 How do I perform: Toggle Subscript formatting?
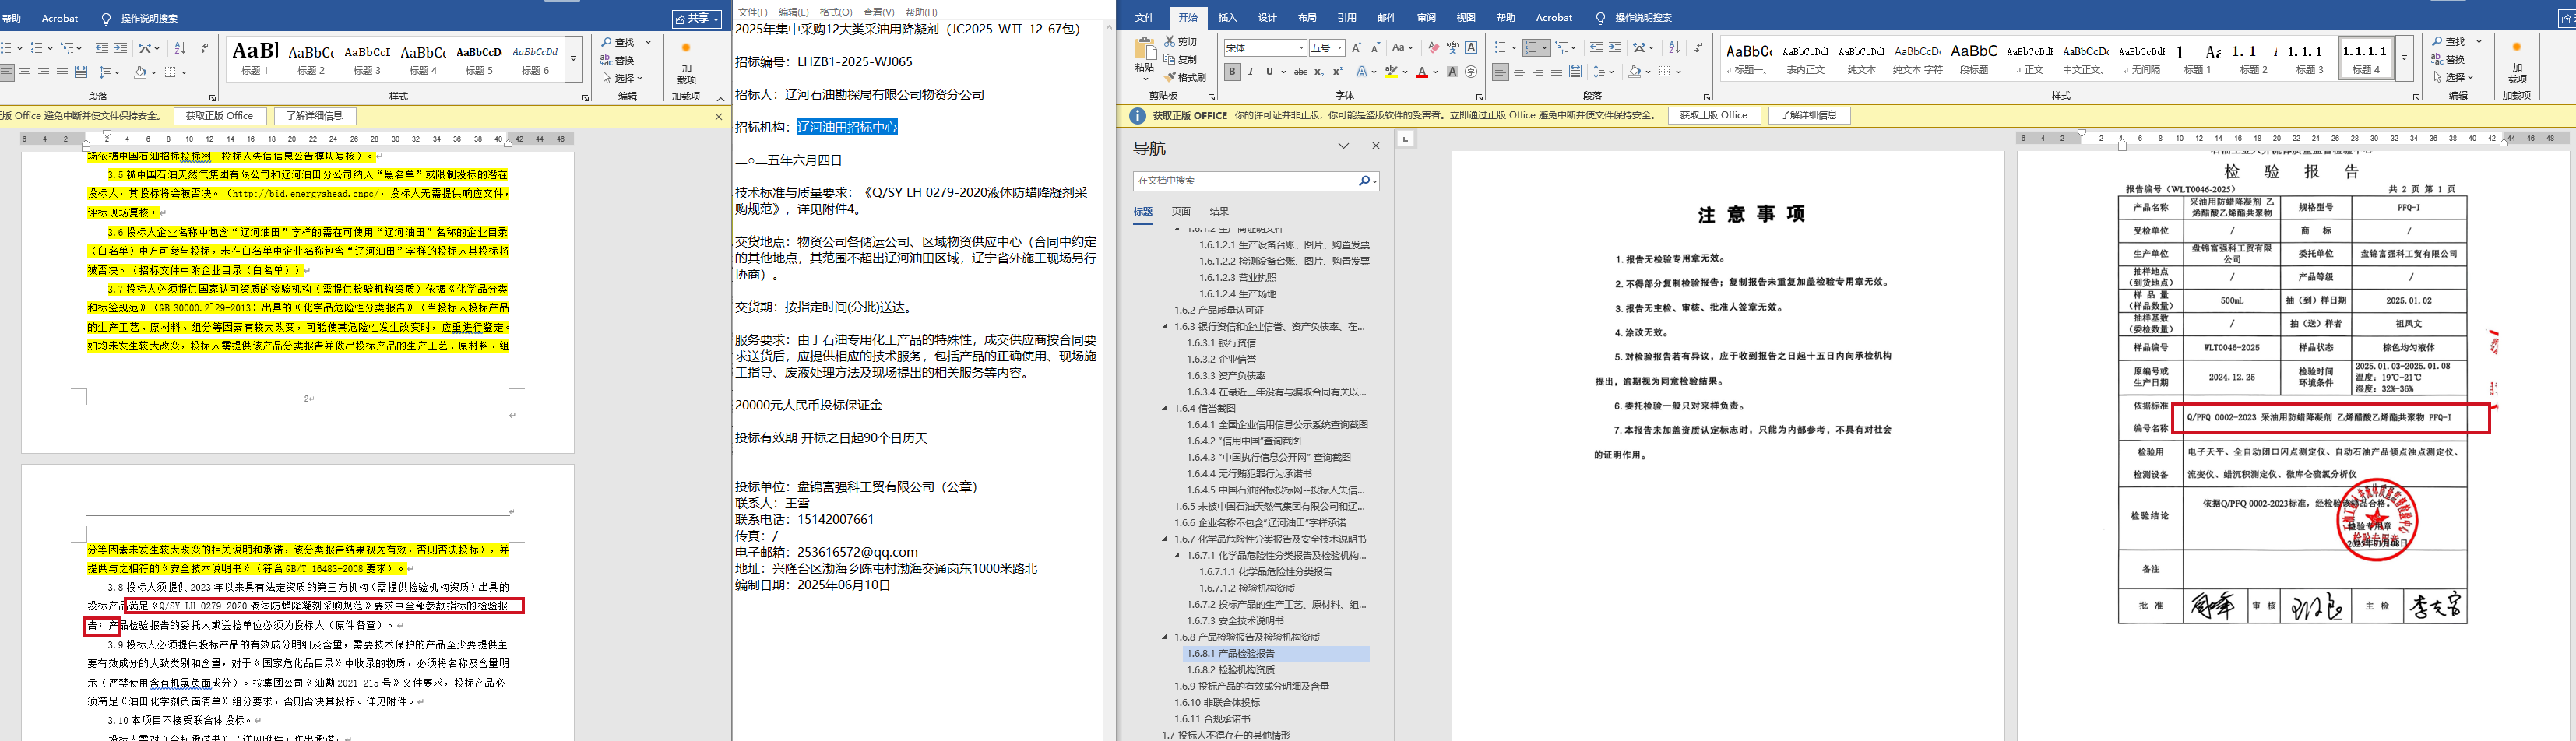[1320, 72]
